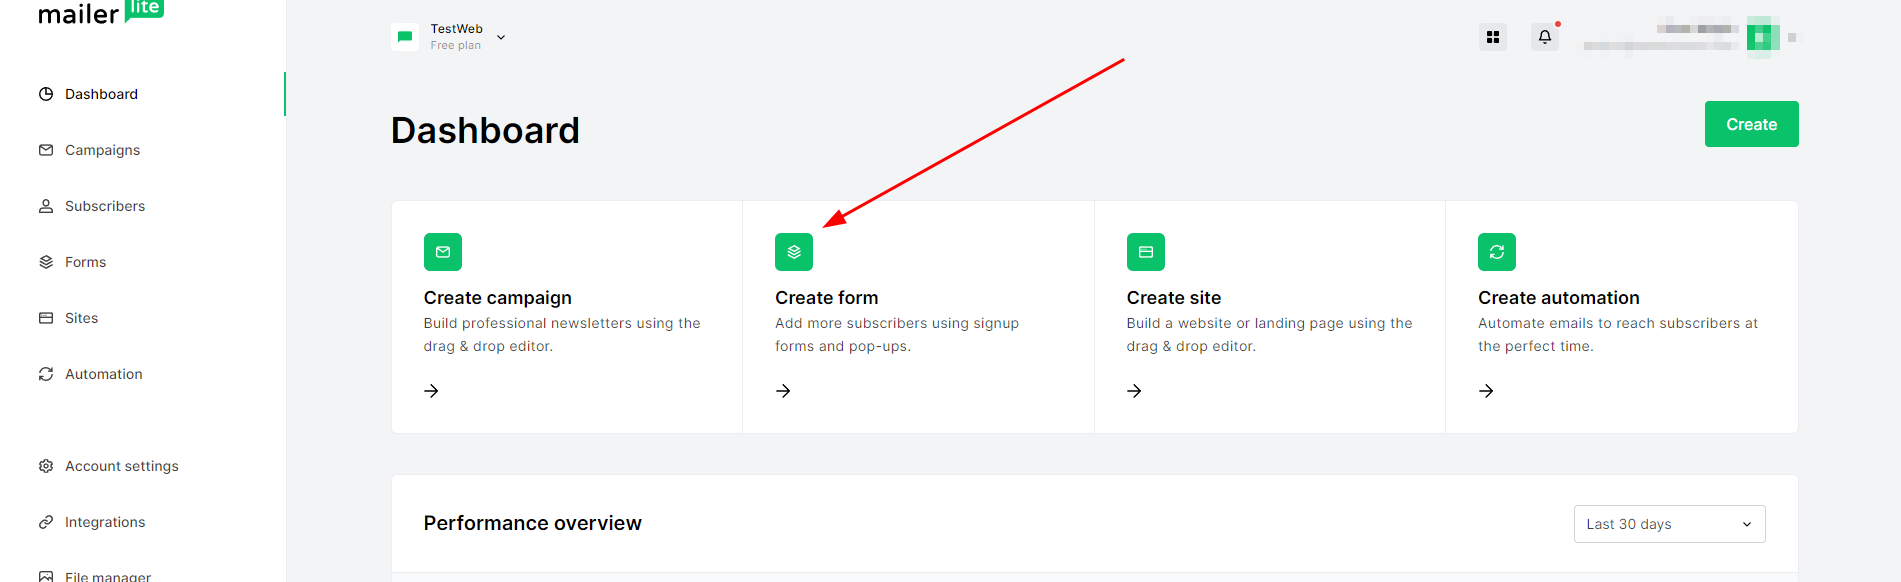Click the Create automation refresh icon
1901x582 pixels.
[1496, 252]
